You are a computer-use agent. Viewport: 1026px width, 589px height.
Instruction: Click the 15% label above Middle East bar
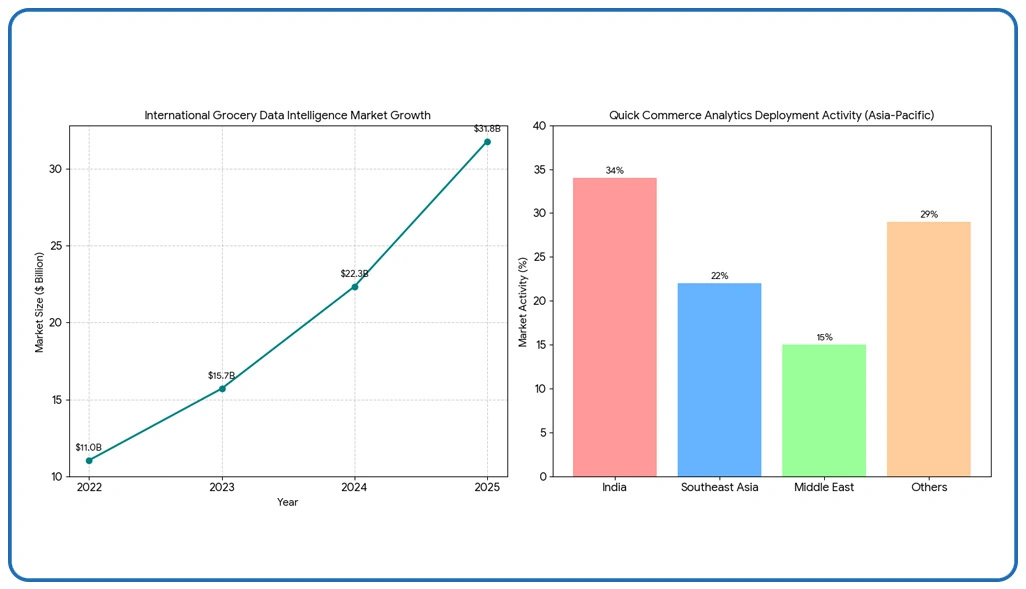pos(824,338)
